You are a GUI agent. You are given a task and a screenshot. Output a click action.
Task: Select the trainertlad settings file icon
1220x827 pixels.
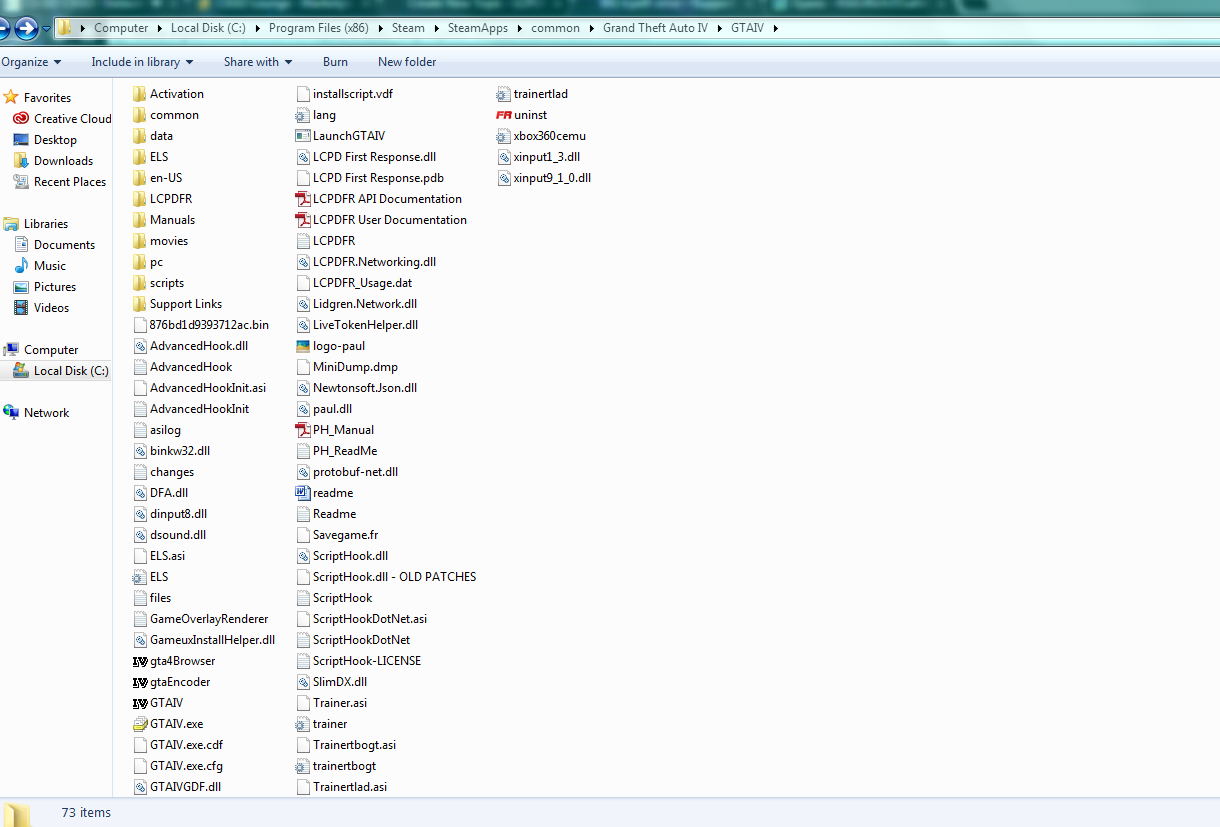click(504, 94)
